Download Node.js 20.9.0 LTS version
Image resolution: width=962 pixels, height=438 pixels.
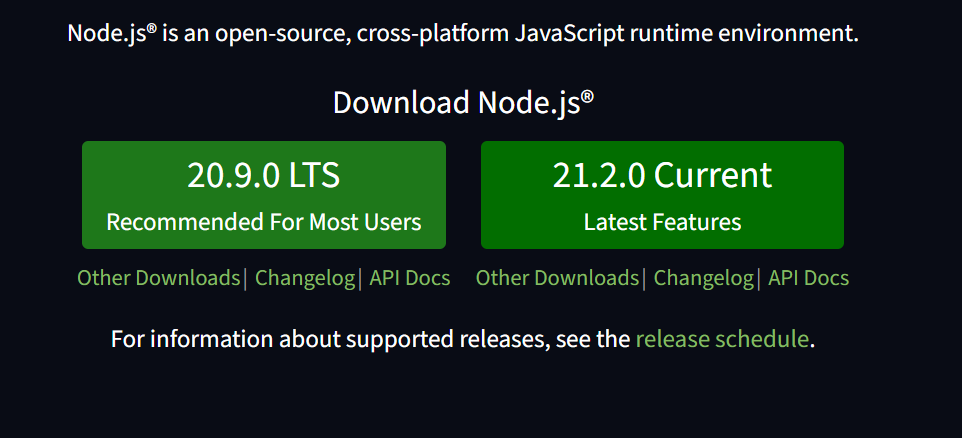(264, 195)
